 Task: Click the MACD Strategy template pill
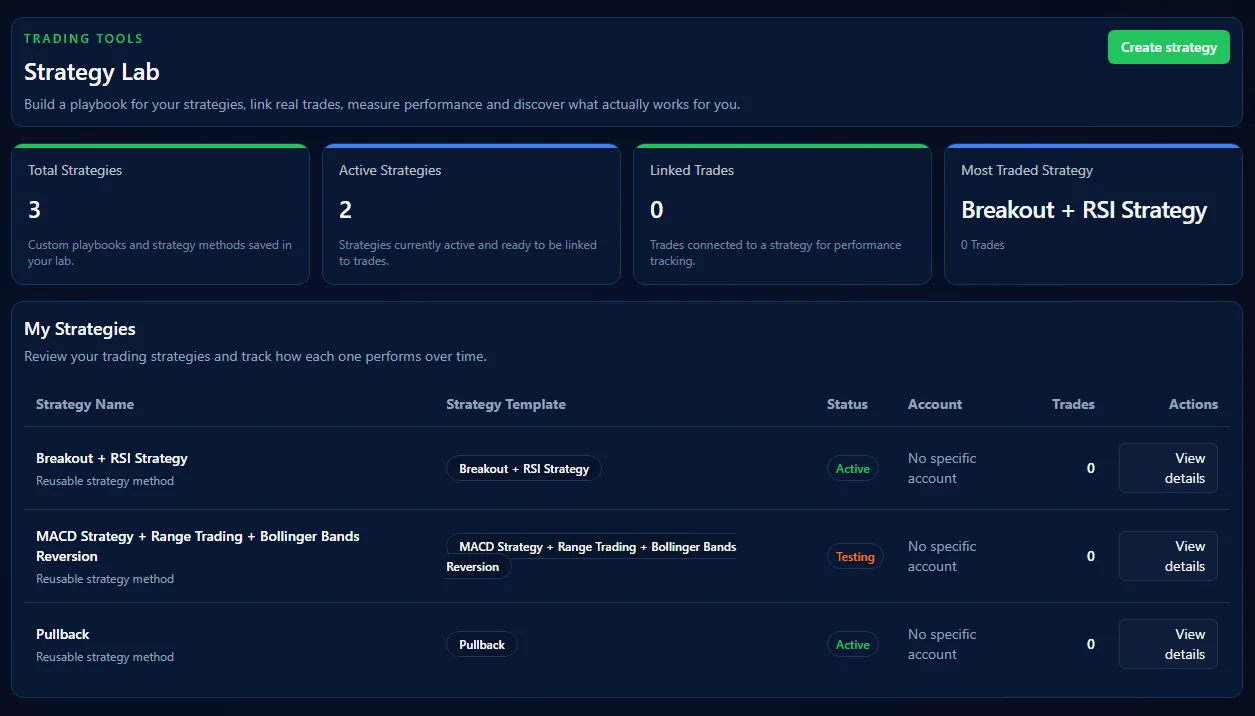tap(591, 556)
